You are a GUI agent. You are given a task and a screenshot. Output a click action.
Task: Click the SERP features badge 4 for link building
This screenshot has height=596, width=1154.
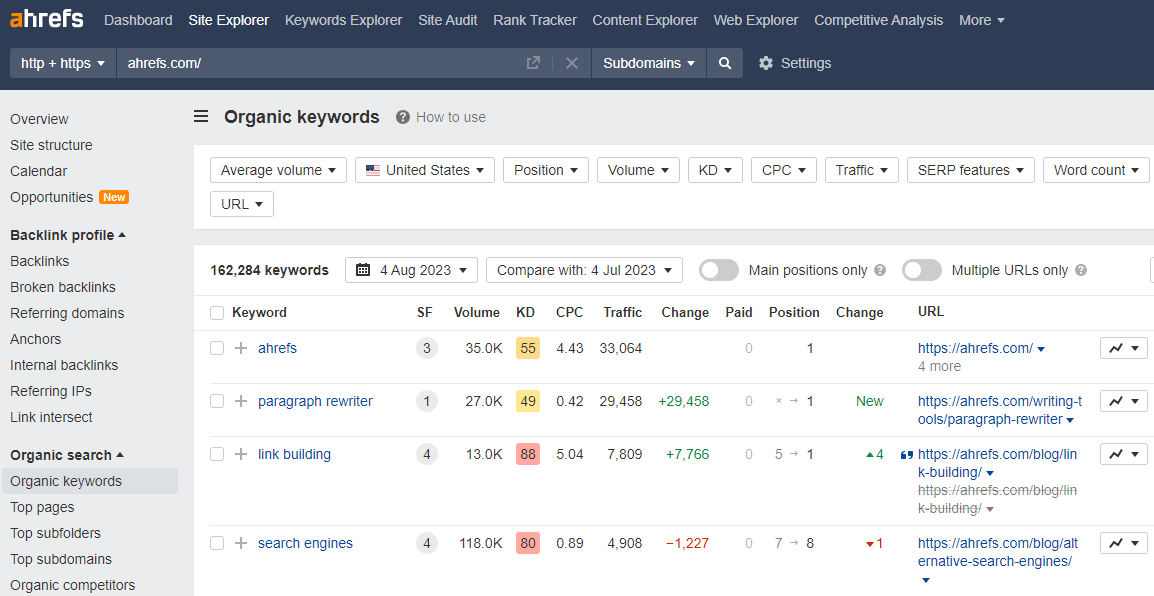[427, 454]
